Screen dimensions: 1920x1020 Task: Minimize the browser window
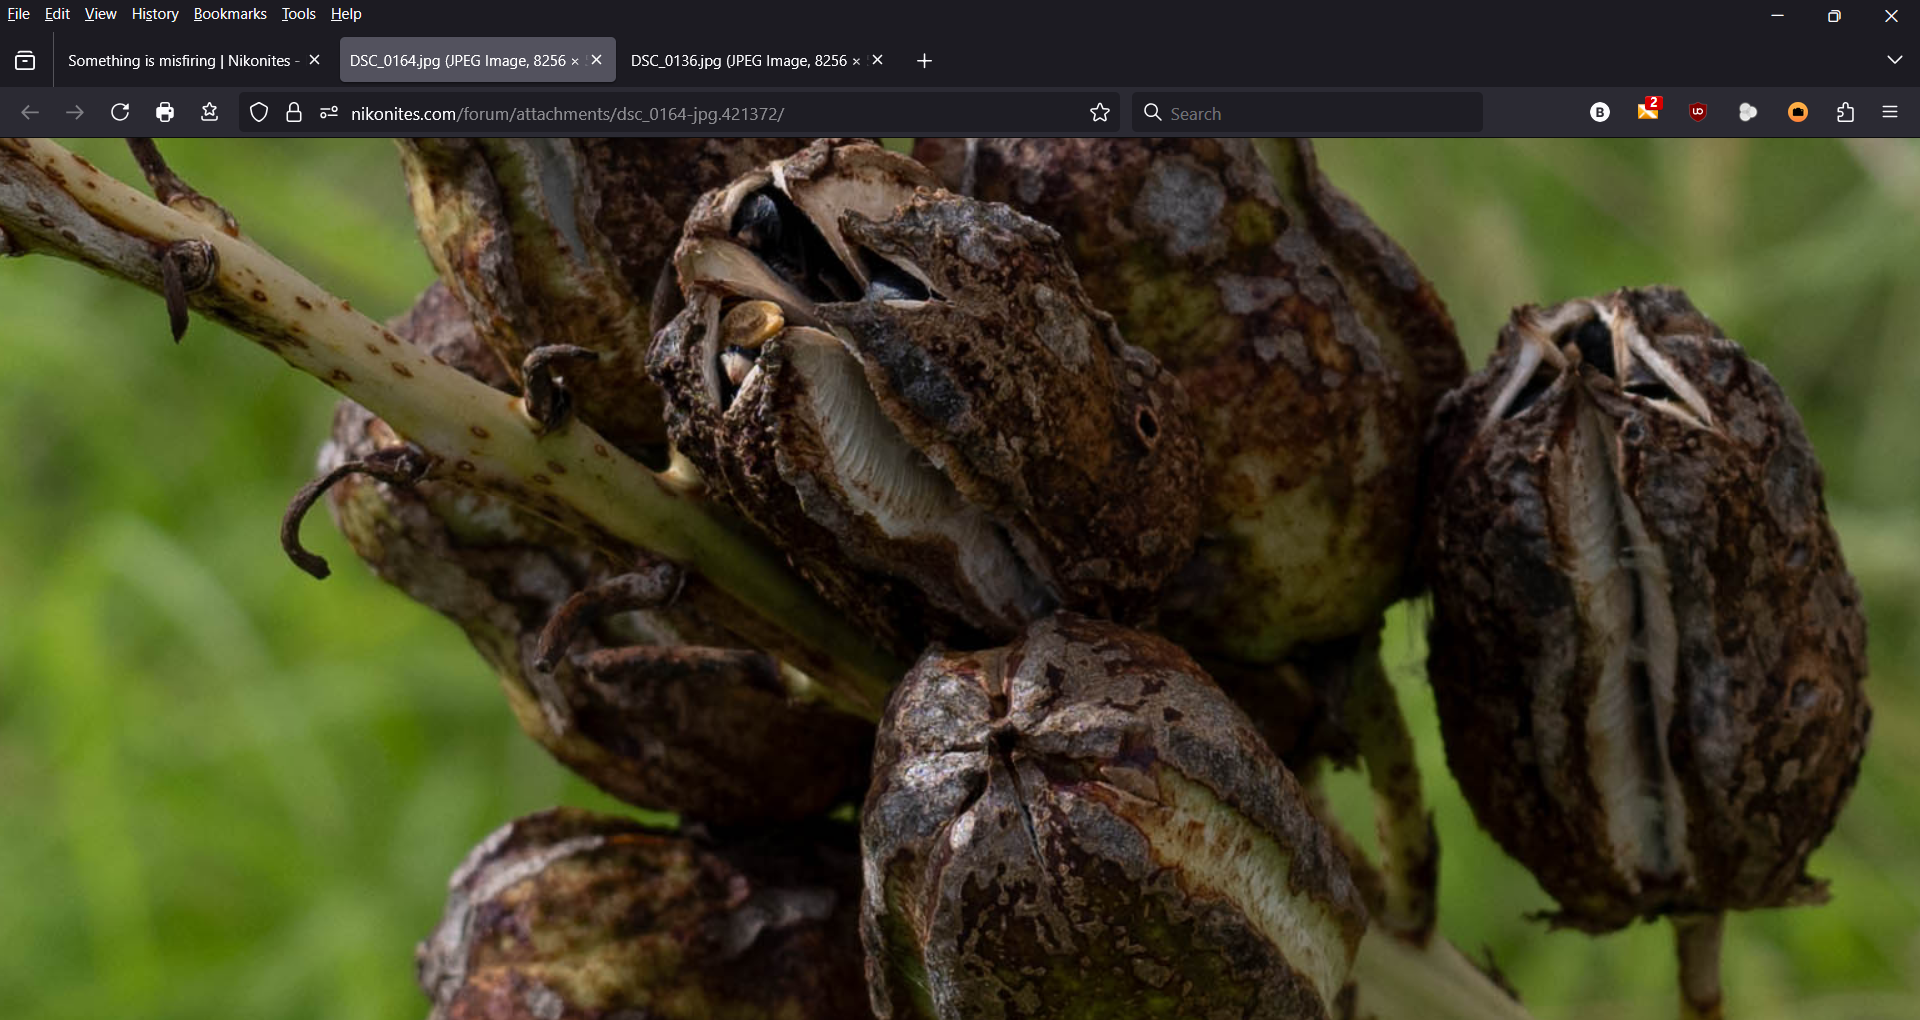pos(1778,15)
